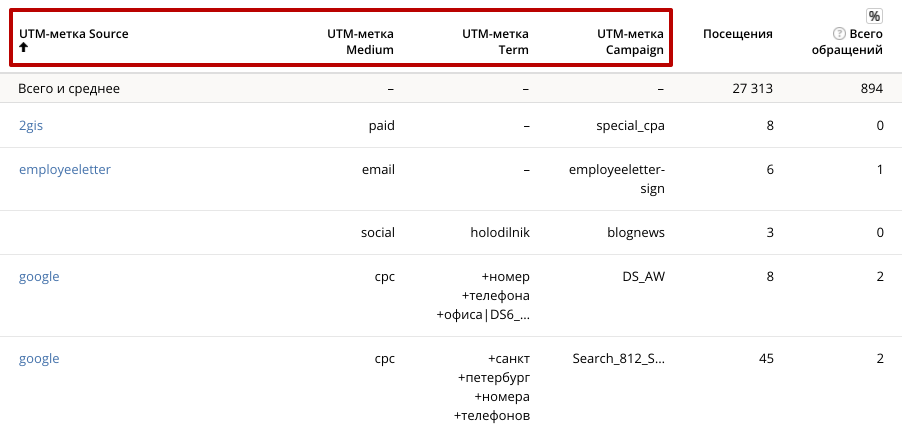
Task: Click the DS_AW campaign cell
Action: click(644, 277)
